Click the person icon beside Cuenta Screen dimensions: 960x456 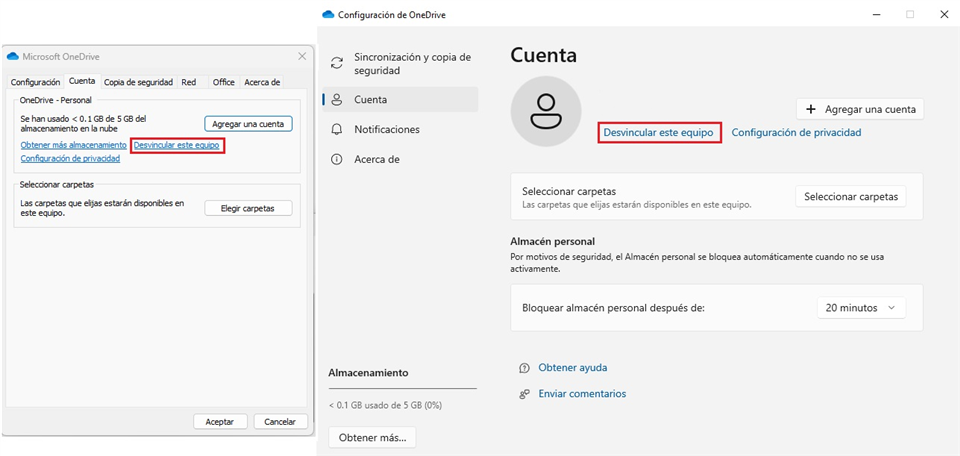pyautogui.click(x=337, y=100)
